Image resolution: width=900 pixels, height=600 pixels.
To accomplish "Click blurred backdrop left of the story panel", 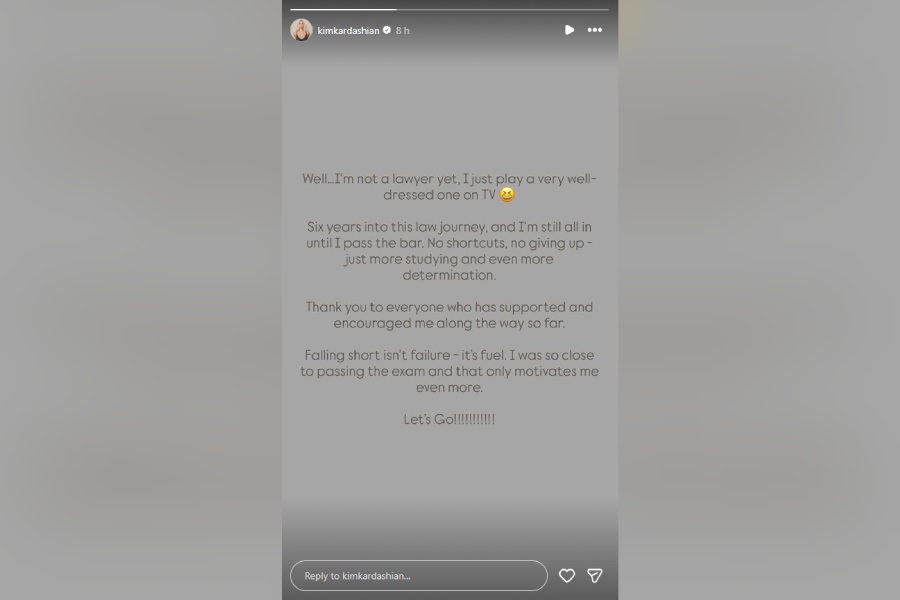I will point(141,300).
